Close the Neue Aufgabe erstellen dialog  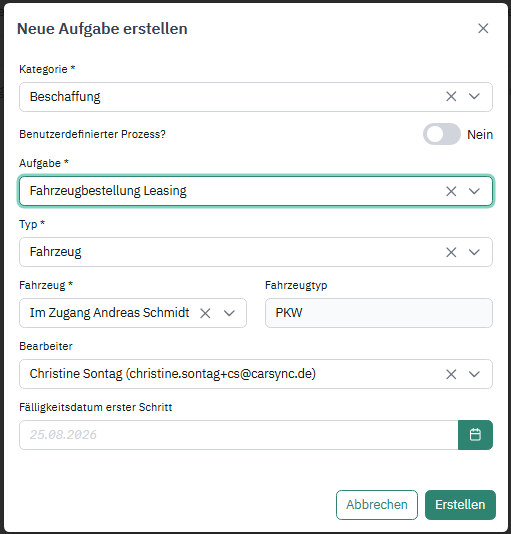[x=483, y=28]
